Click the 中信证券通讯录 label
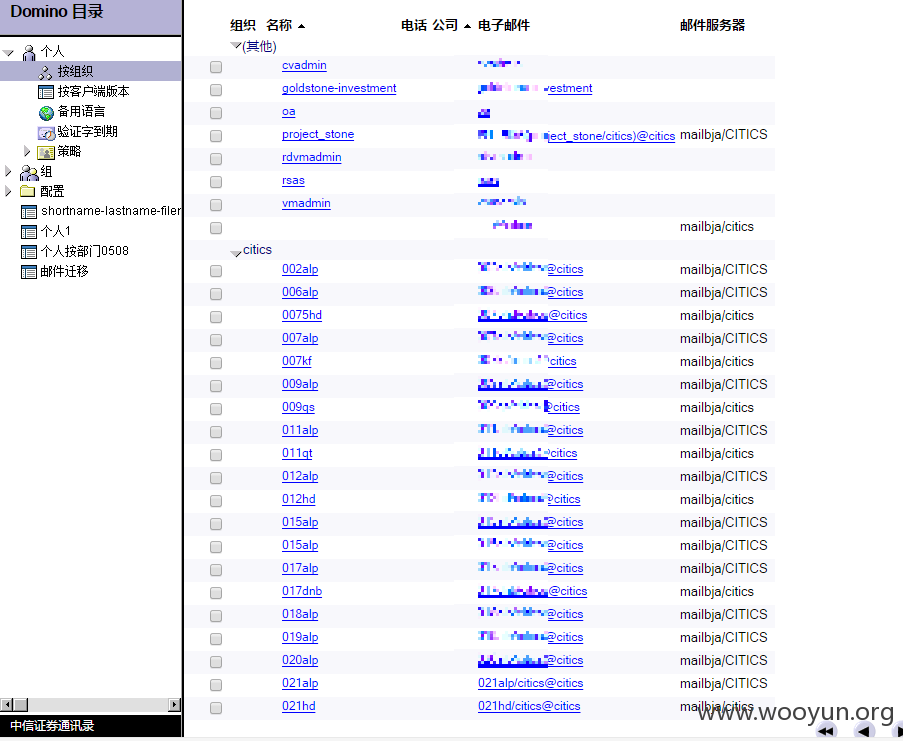Viewport: 903px width, 741px height. coord(52,725)
